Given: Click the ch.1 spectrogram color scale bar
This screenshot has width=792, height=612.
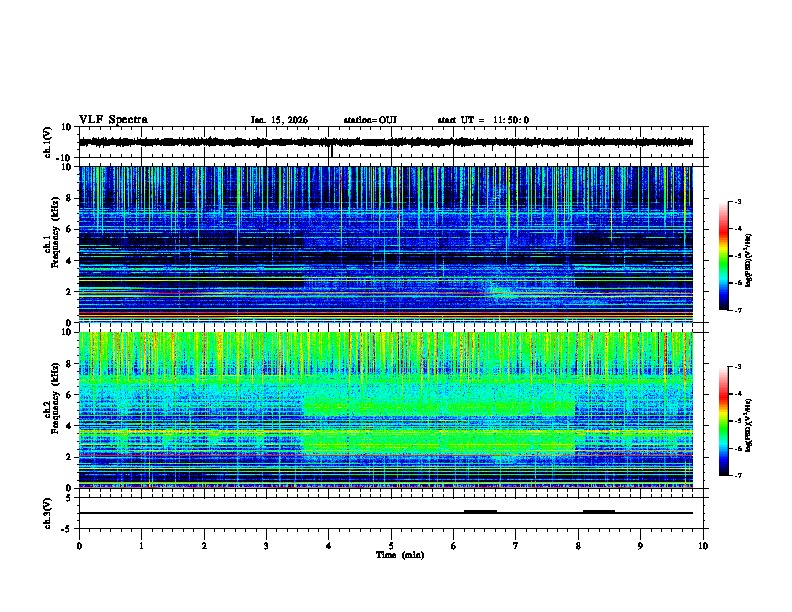Looking at the screenshot, I should click(723, 256).
